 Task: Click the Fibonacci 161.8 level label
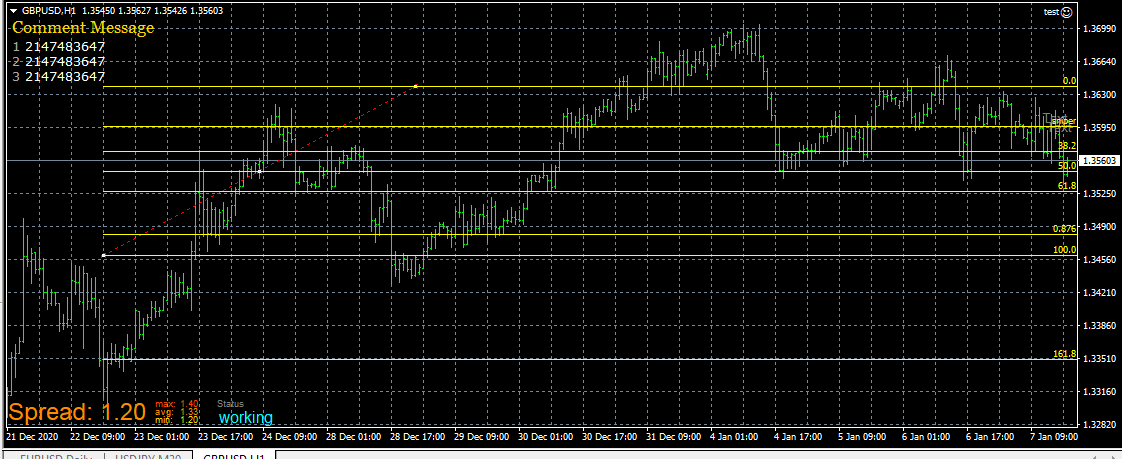point(1065,354)
